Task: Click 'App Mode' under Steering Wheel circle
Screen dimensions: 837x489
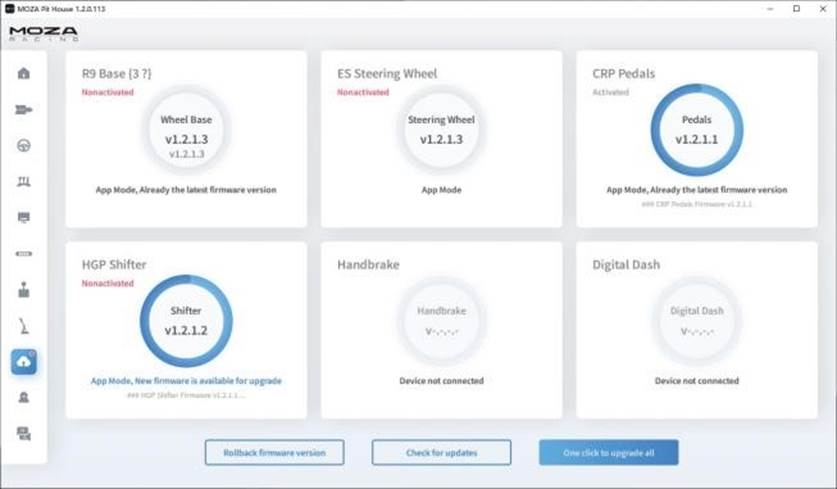Action: tap(441, 190)
